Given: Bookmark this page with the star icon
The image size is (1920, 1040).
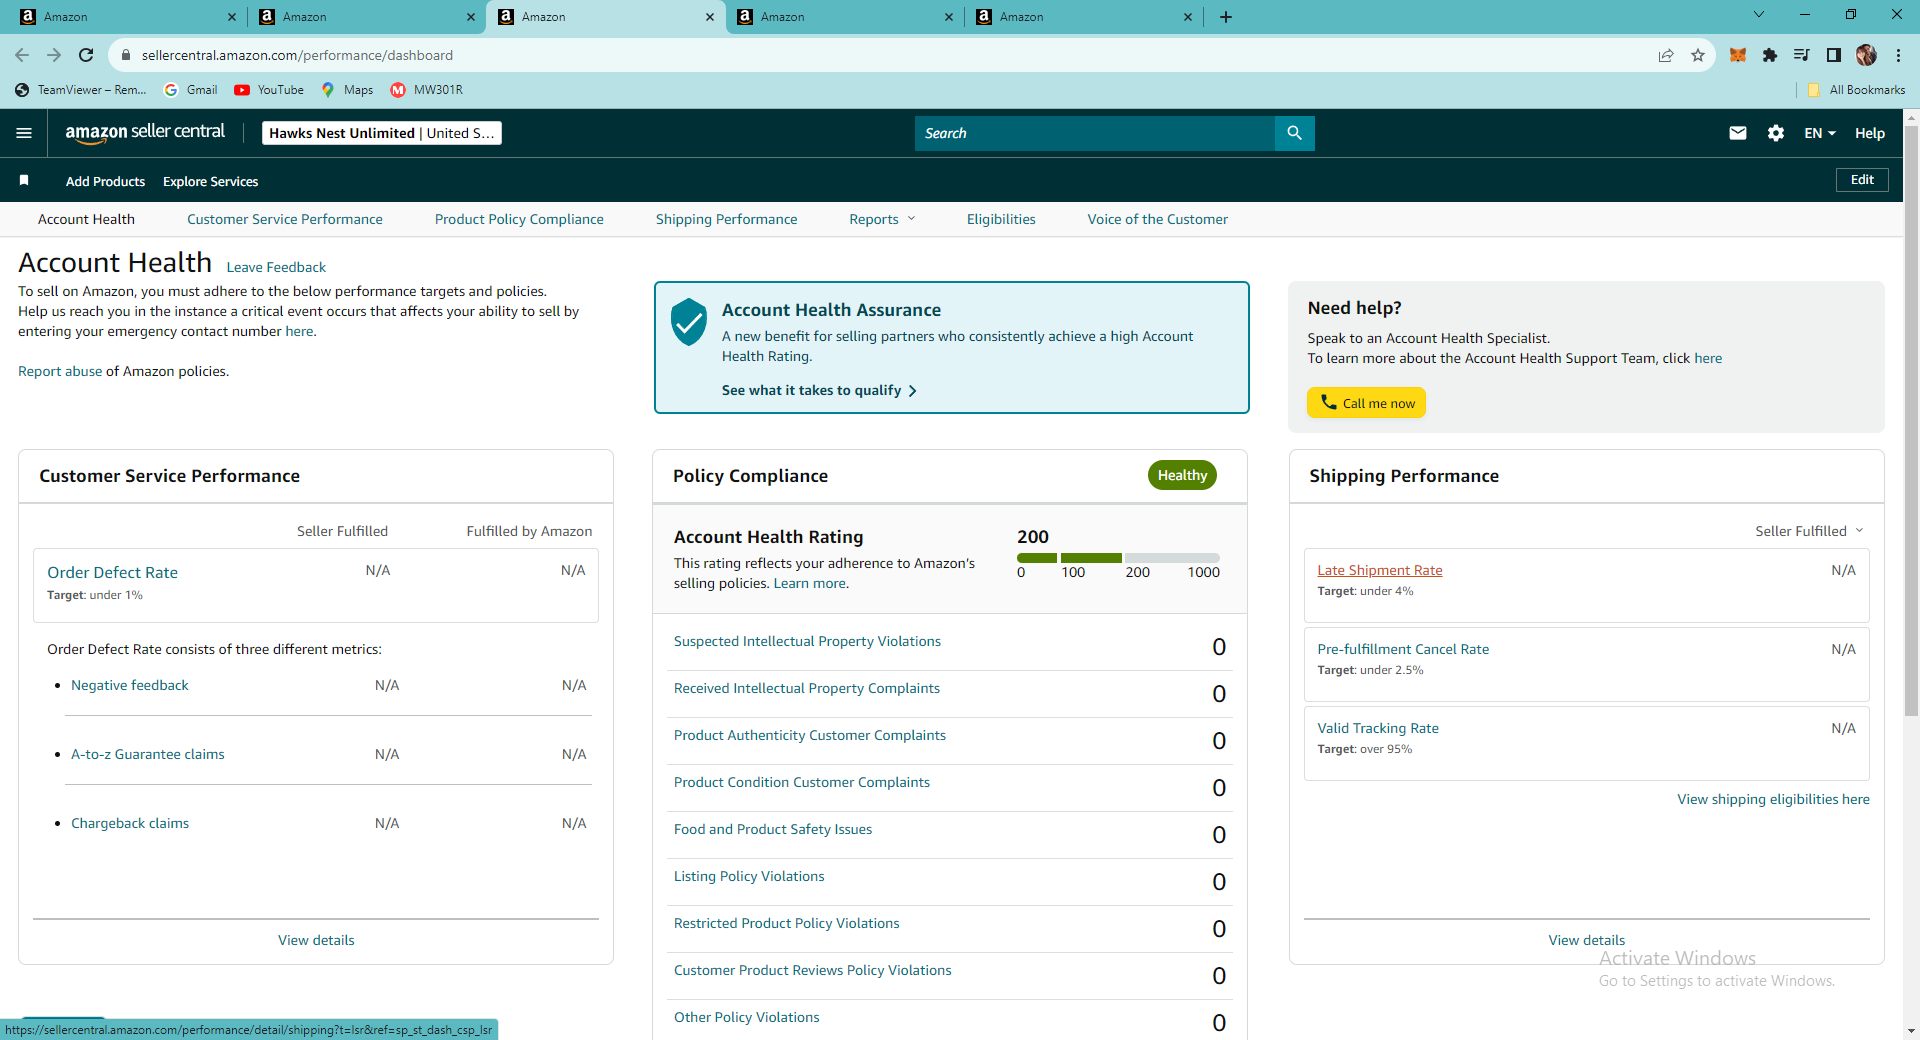Looking at the screenshot, I should pos(1698,55).
